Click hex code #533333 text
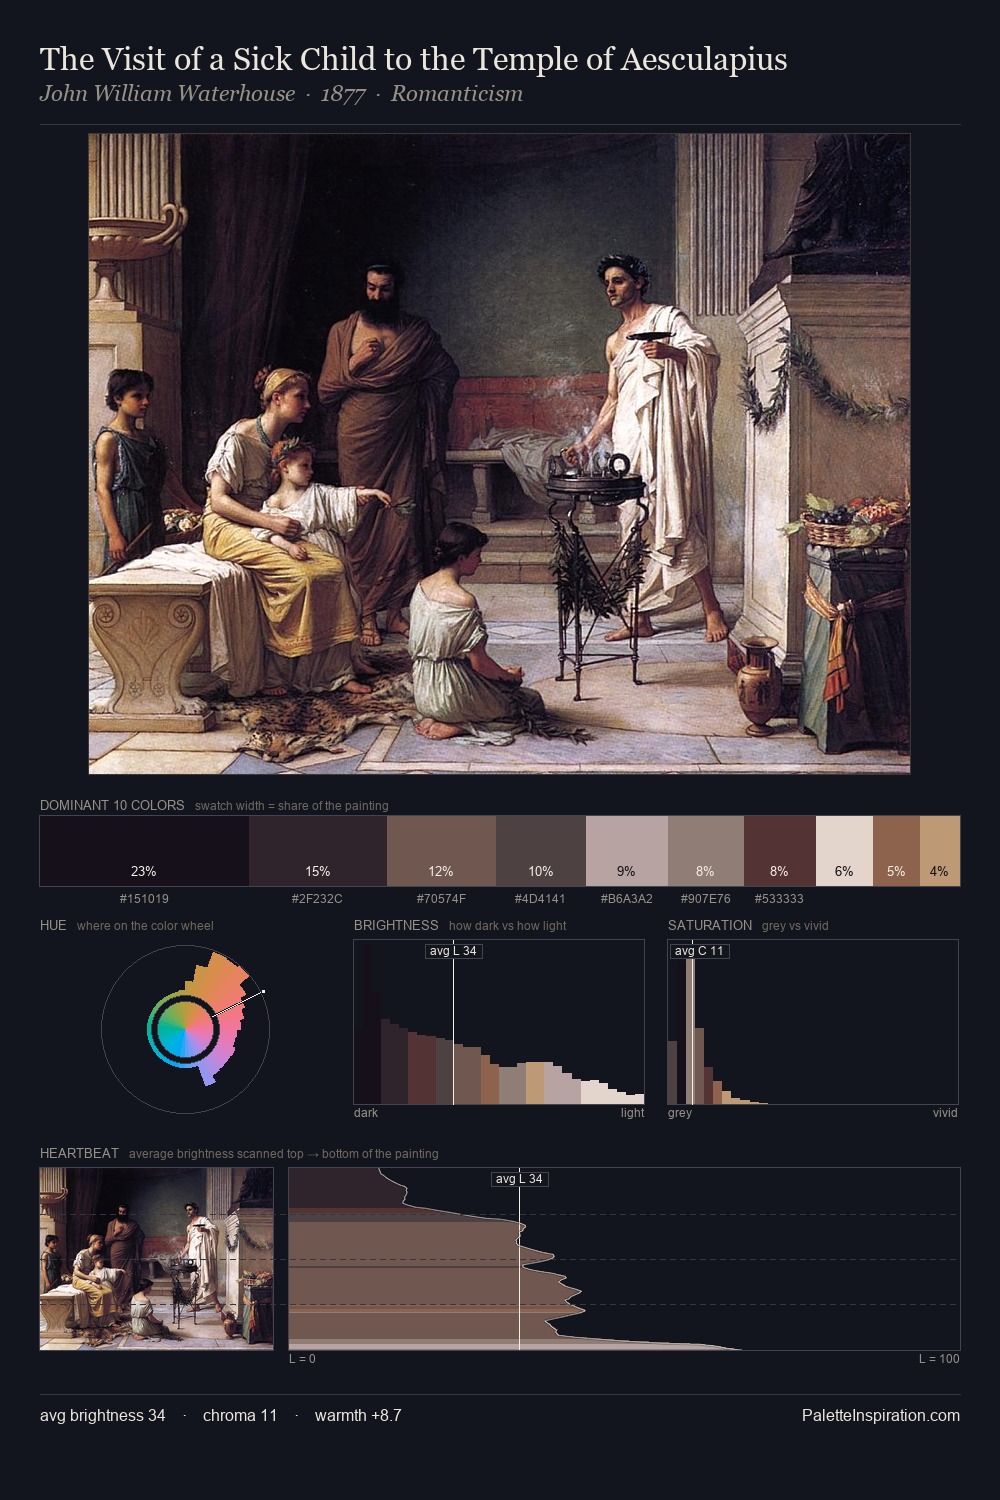 [x=779, y=899]
